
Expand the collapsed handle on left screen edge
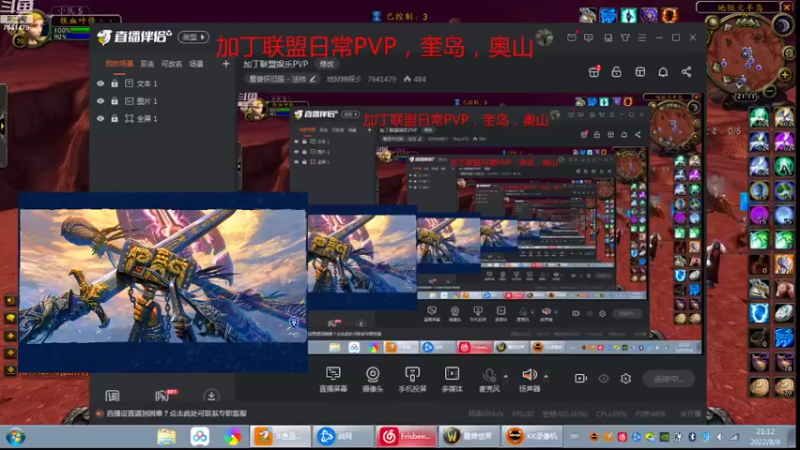(x=3, y=126)
